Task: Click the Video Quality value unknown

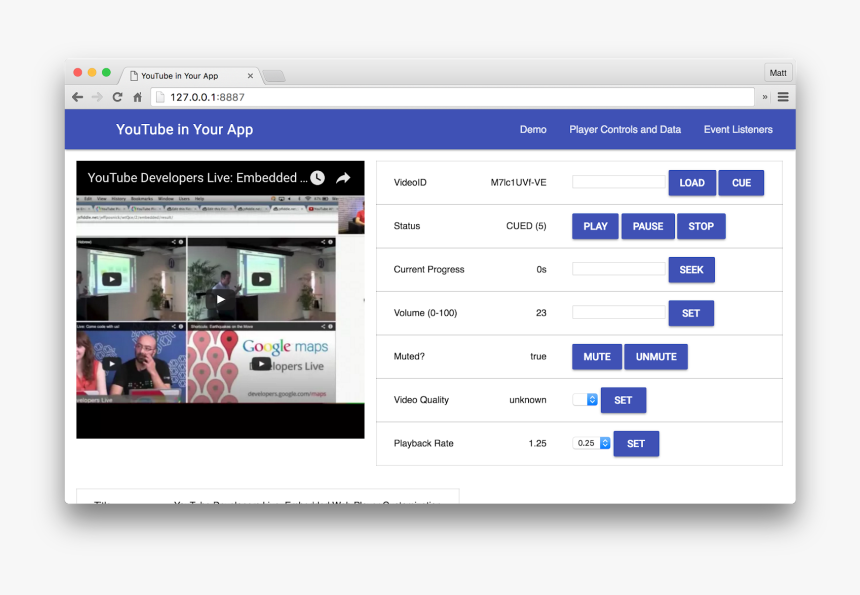Action: tap(528, 400)
